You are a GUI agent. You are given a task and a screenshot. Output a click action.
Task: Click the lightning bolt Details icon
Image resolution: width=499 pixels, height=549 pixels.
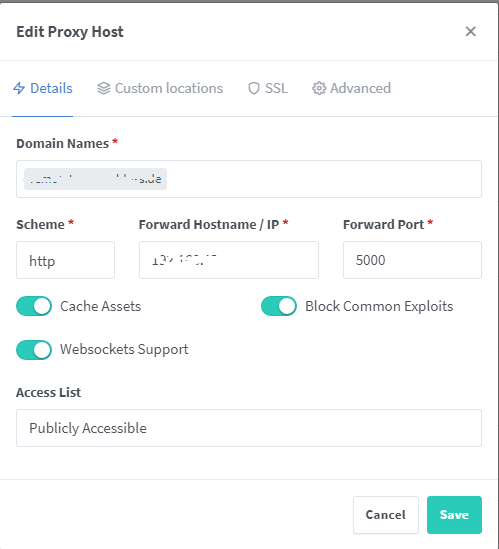pos(19,88)
